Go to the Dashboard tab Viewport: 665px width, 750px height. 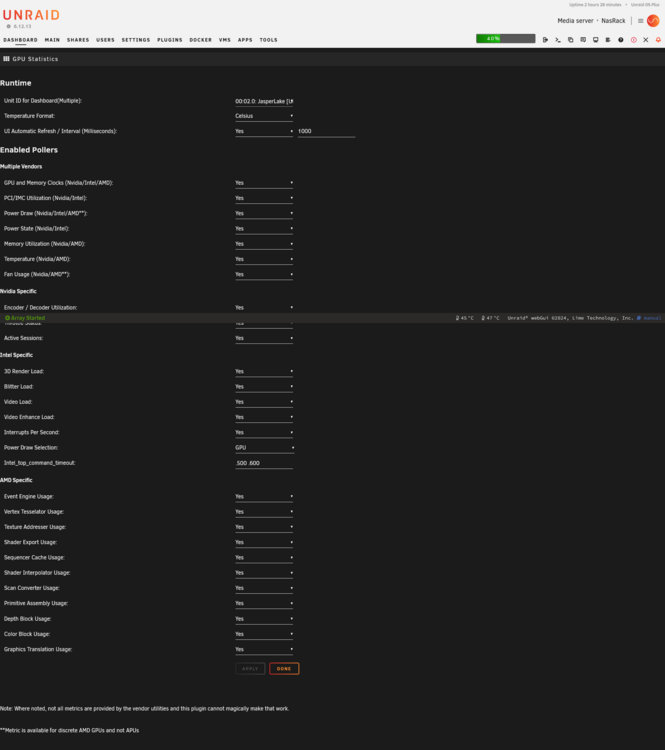[x=20, y=40]
